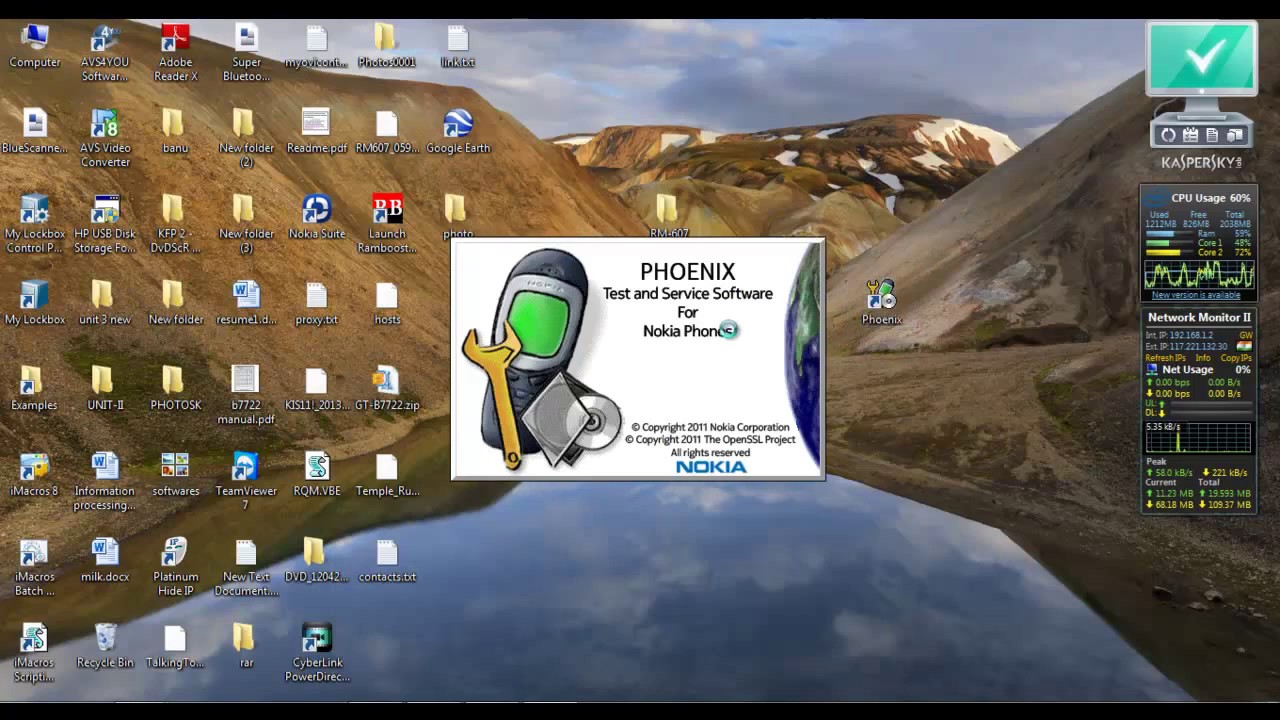Viewport: 1280px width, 720px height.
Task: Open New folder (3)
Action: (246, 225)
